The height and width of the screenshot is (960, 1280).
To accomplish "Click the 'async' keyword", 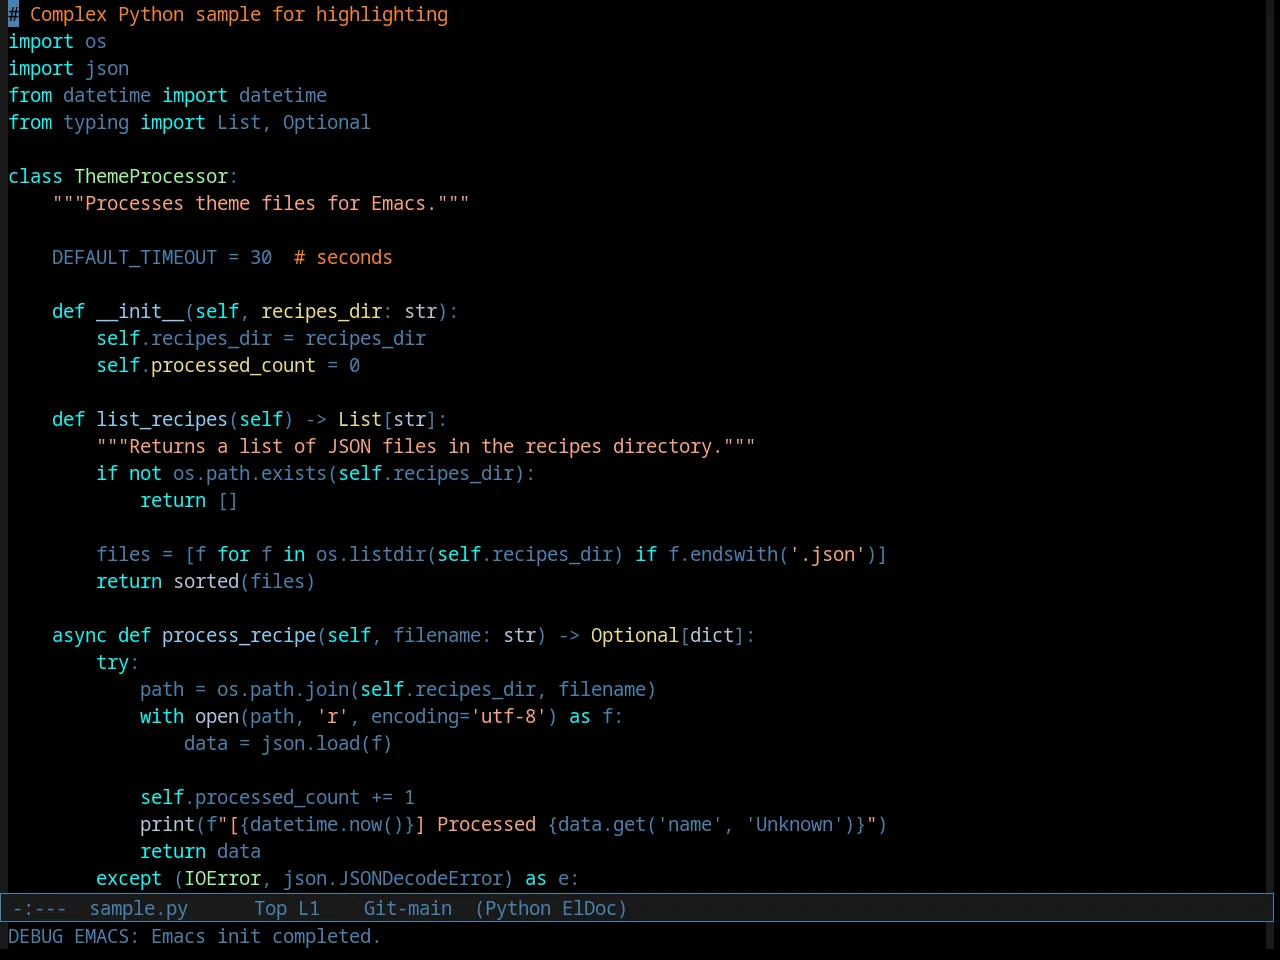I will tap(79, 635).
